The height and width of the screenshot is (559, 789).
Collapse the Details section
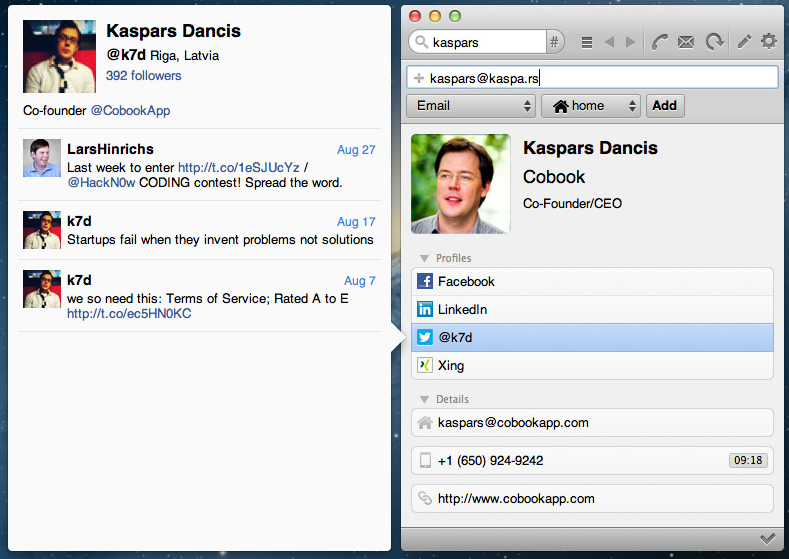[x=425, y=399]
